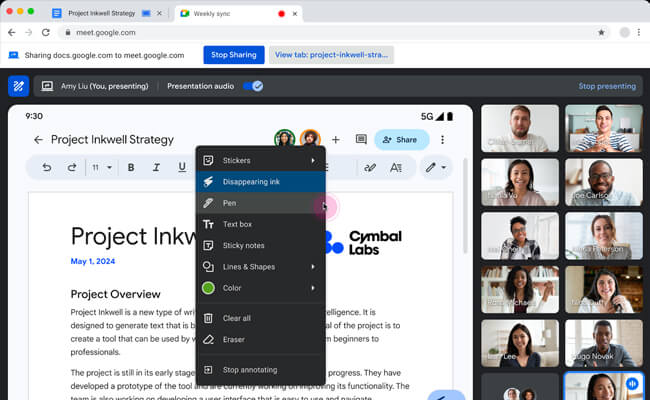
Task: Click the Cymbal Labs logo in the document
Action: (364, 242)
